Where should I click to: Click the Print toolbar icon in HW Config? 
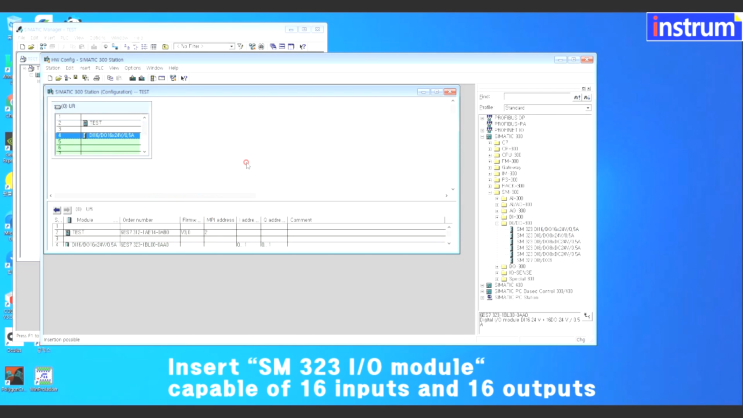(x=97, y=78)
